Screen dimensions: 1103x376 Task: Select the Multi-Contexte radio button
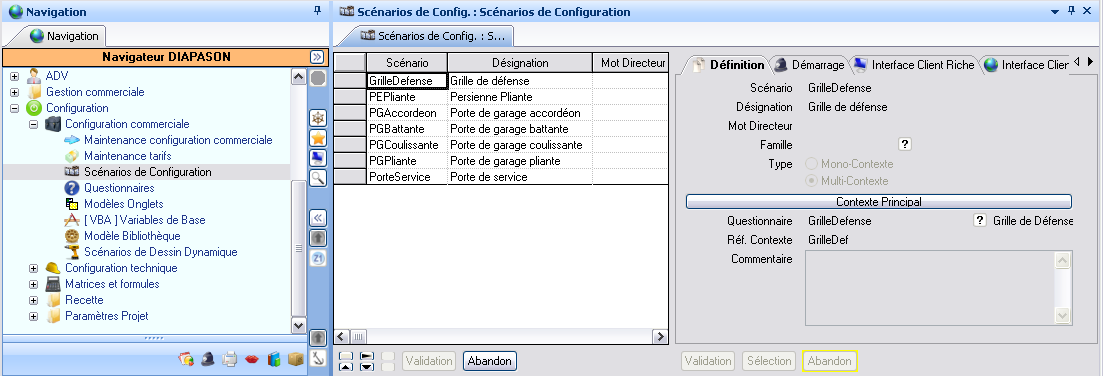pyautogui.click(x=811, y=181)
